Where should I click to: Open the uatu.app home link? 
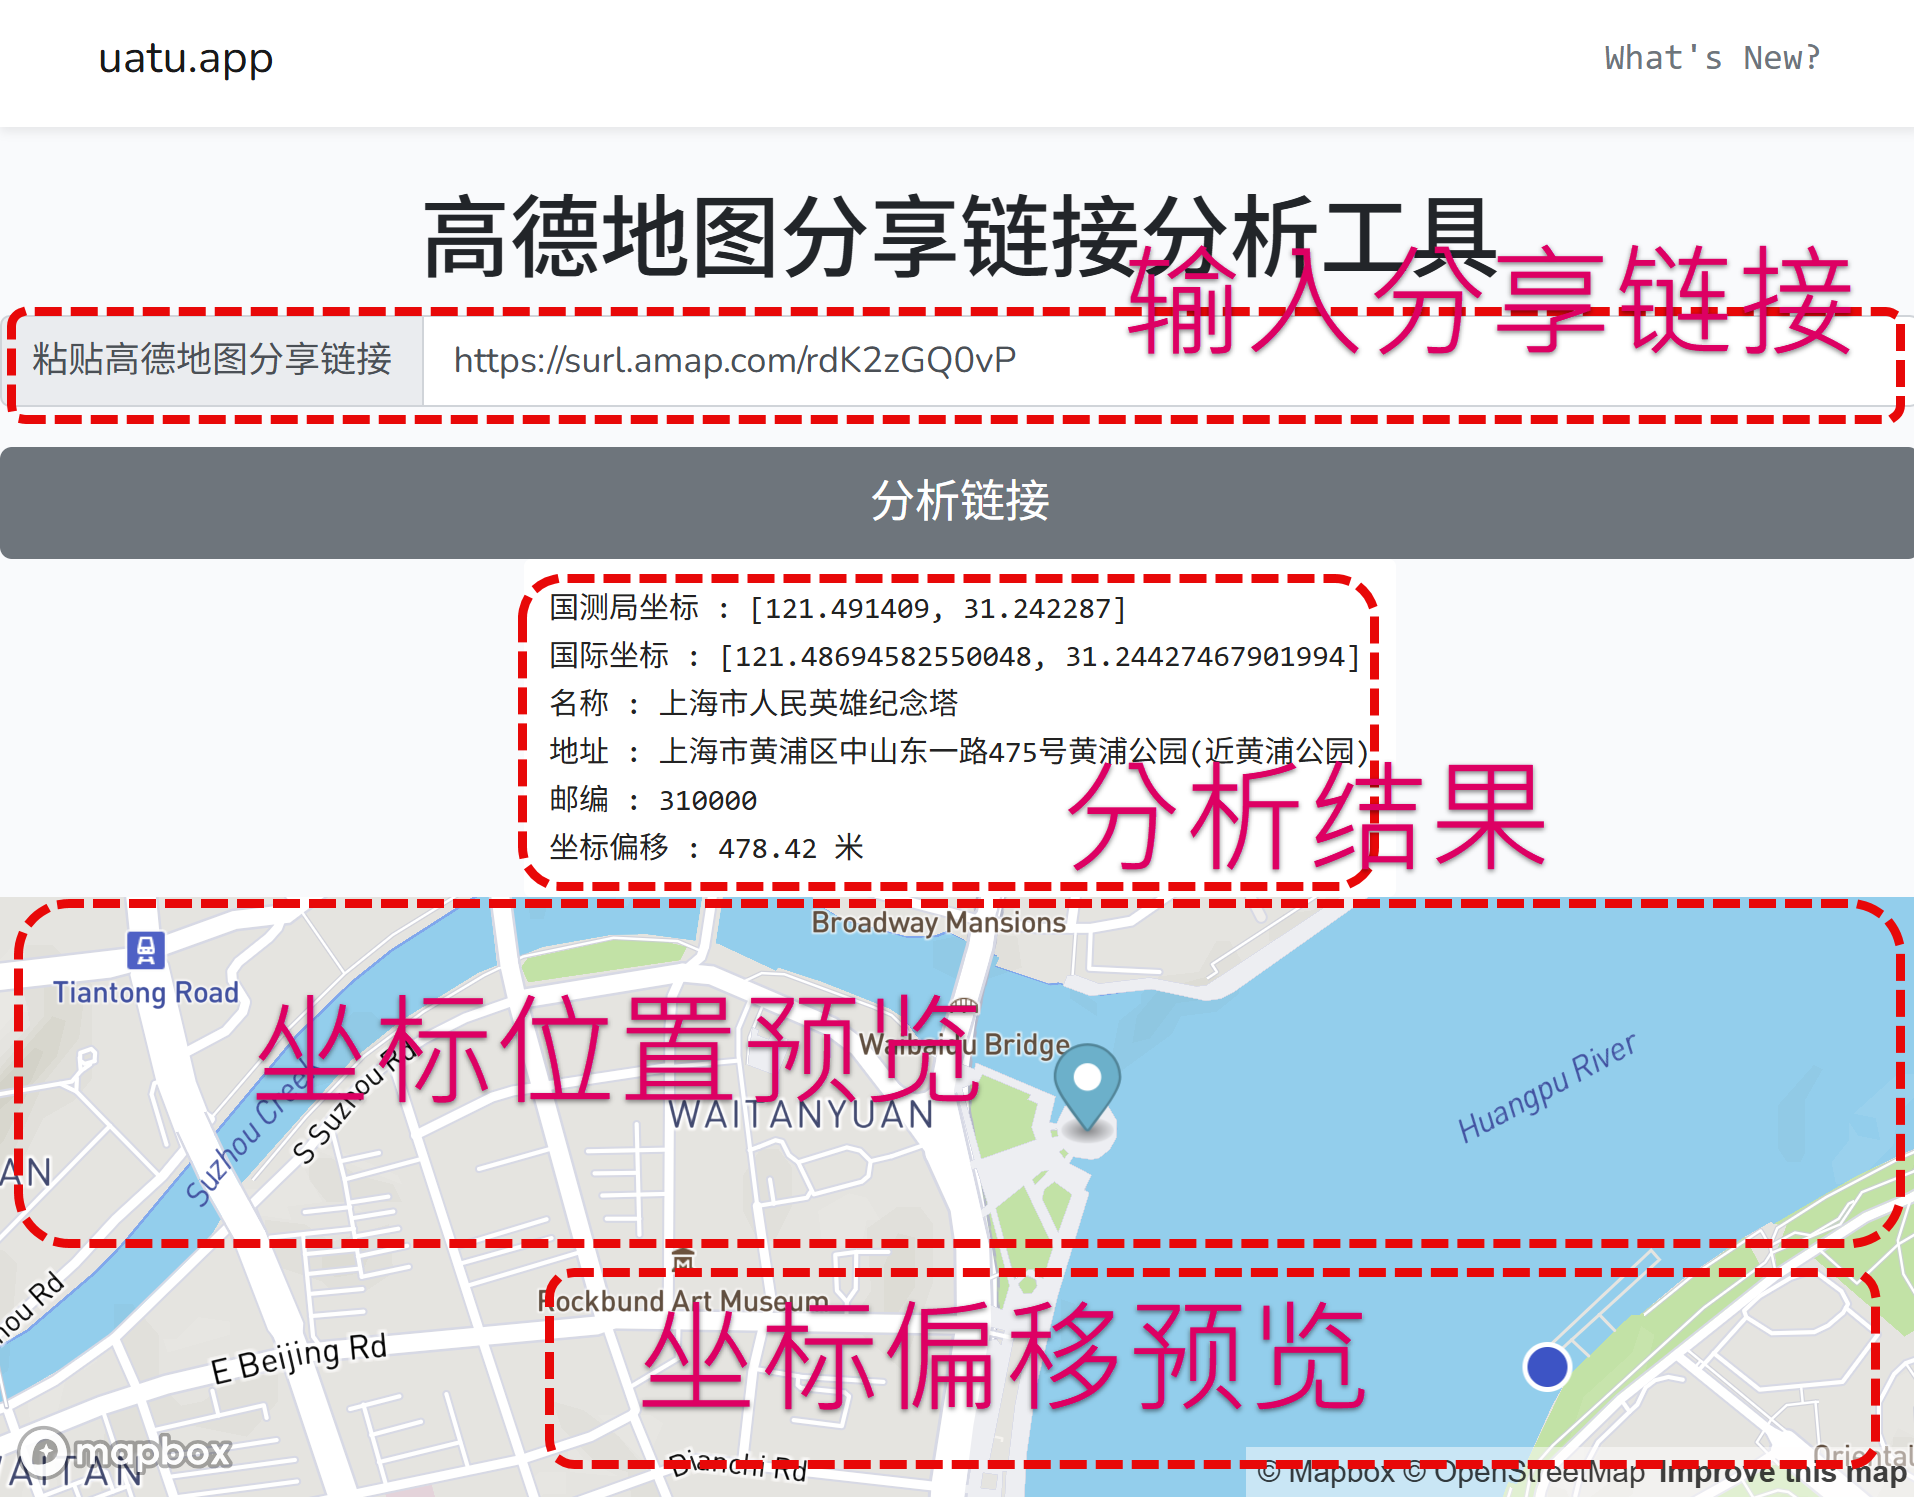[x=185, y=58]
